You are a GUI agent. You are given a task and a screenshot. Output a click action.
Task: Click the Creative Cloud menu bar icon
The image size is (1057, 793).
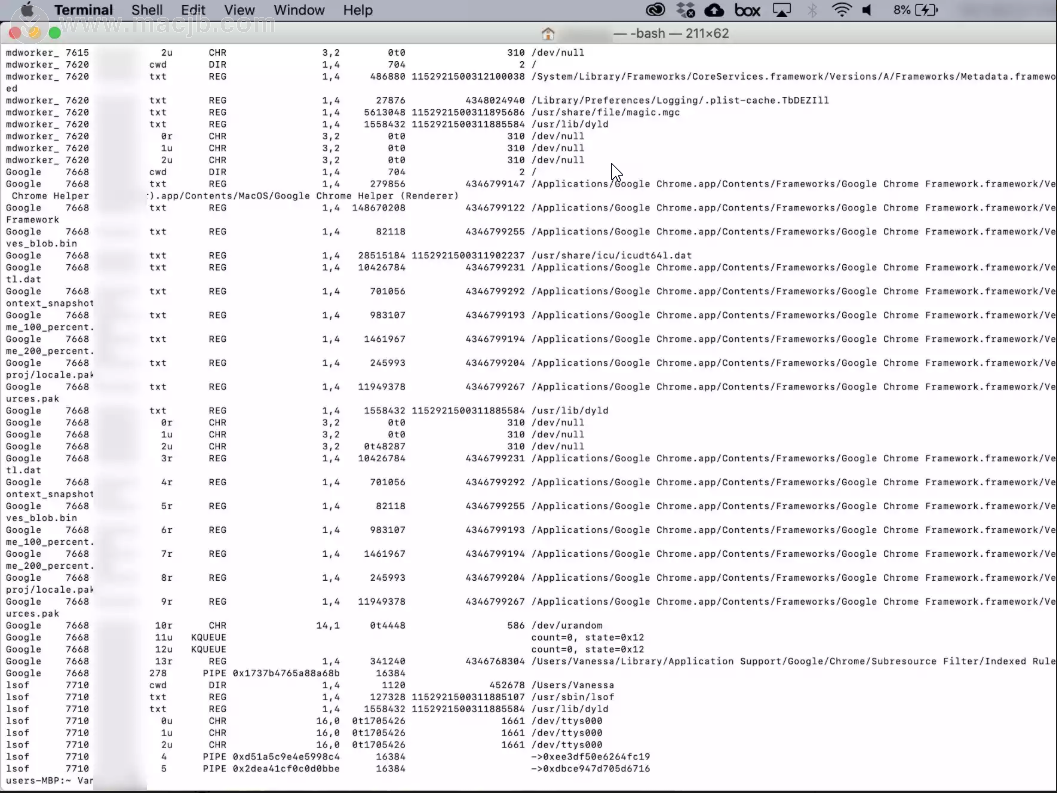(655, 10)
